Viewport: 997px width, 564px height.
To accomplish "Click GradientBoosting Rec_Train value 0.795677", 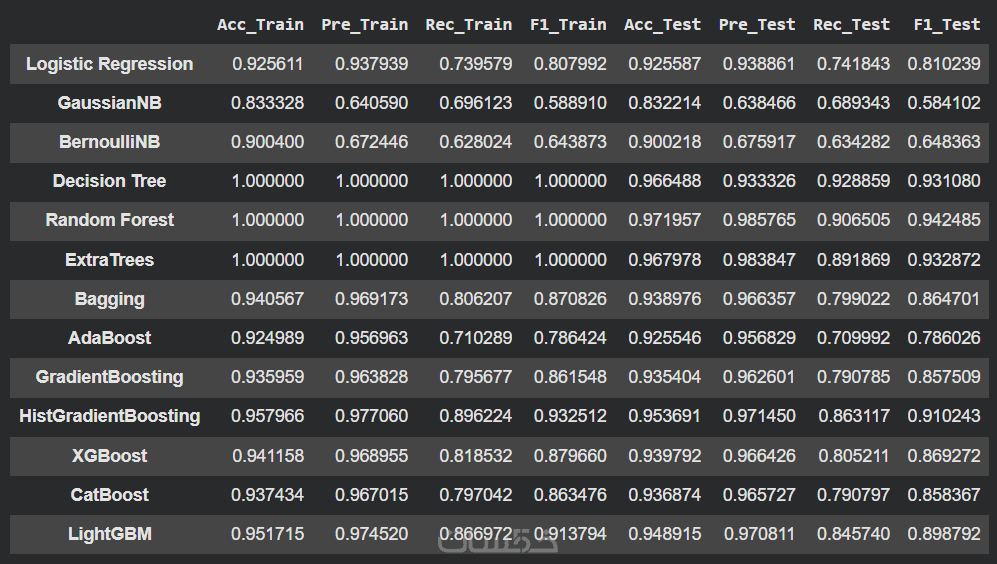I will click(x=476, y=377).
